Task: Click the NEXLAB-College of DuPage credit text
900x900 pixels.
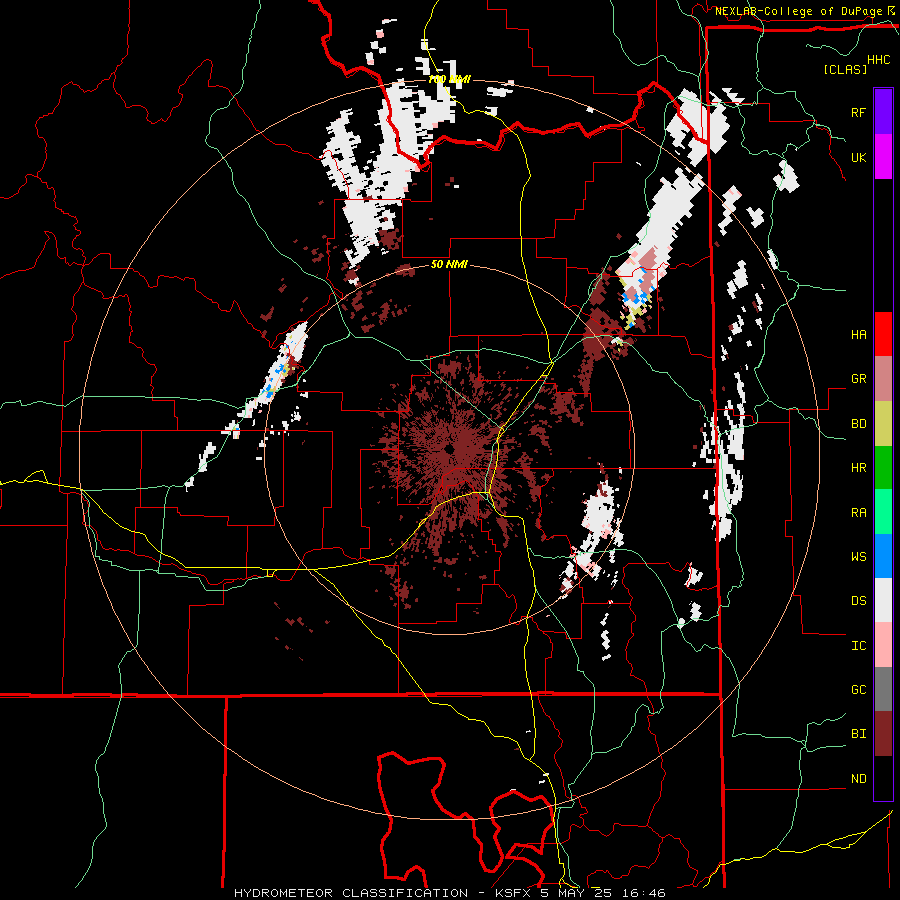Action: 798,11
